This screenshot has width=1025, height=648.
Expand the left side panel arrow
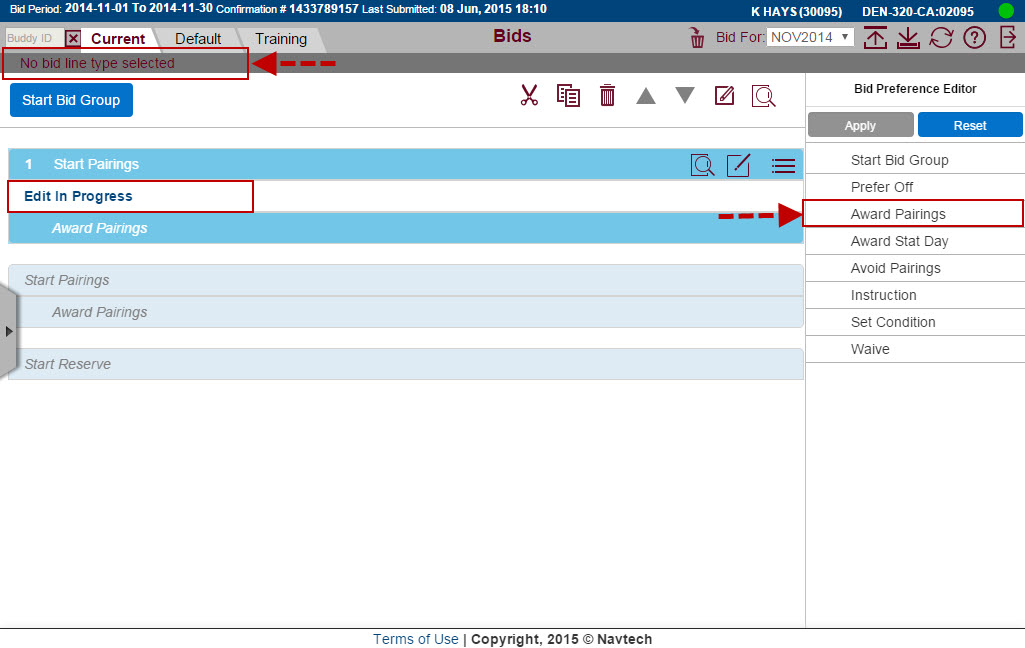tap(9, 331)
